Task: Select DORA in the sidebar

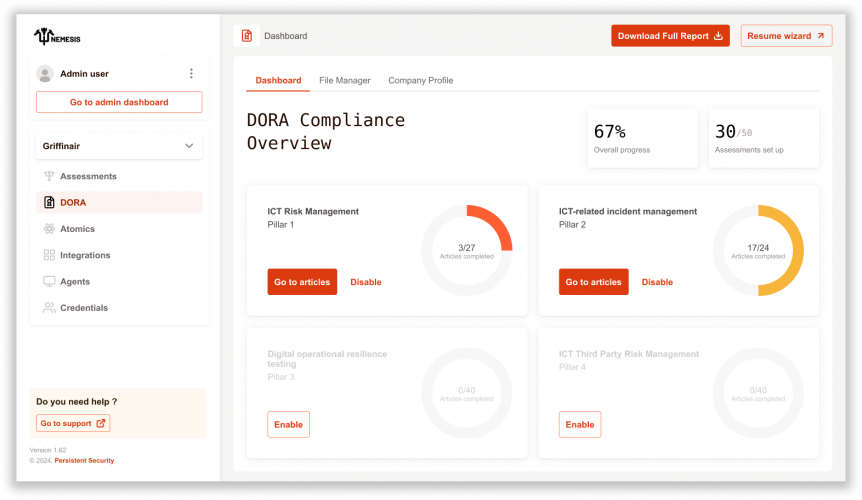Action: click(119, 202)
